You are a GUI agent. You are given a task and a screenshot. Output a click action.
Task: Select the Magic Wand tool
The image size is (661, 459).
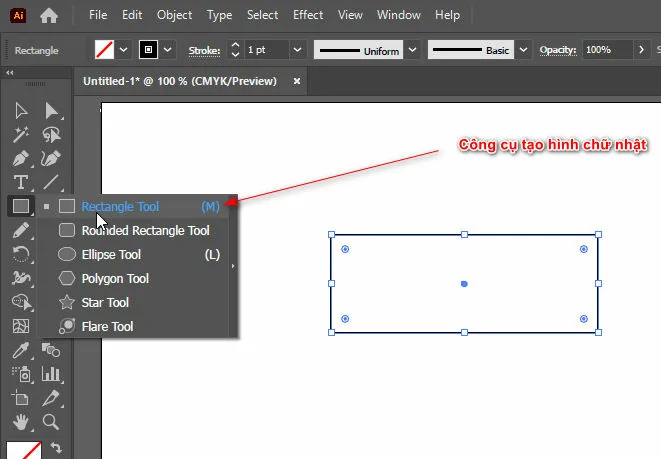tap(20, 135)
